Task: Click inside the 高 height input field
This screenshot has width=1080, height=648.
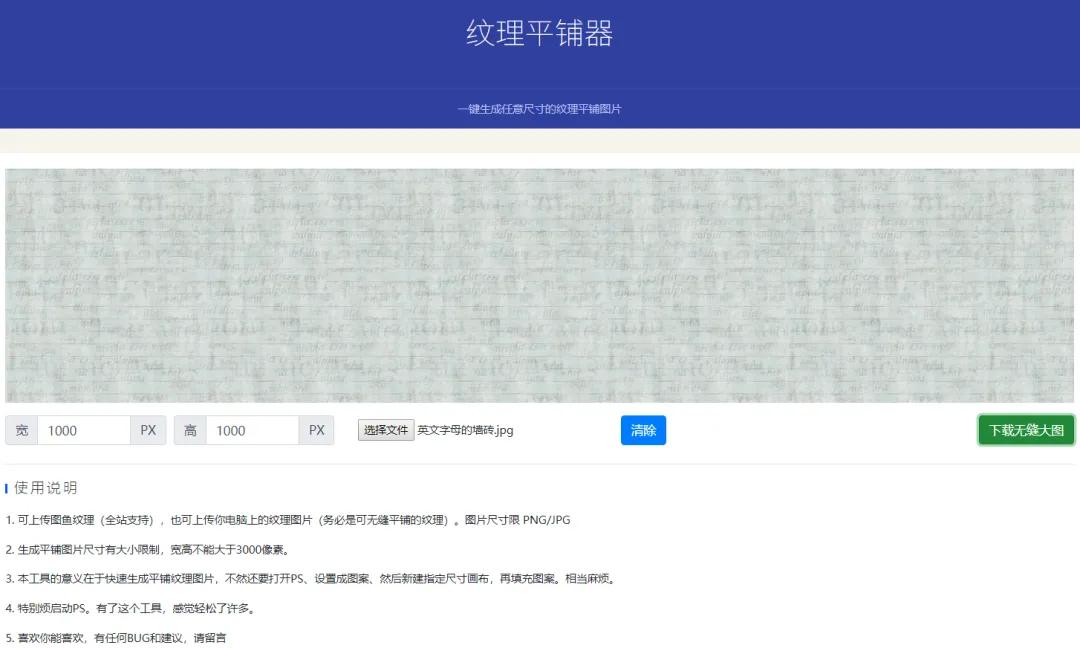Action: pyautogui.click(x=253, y=430)
